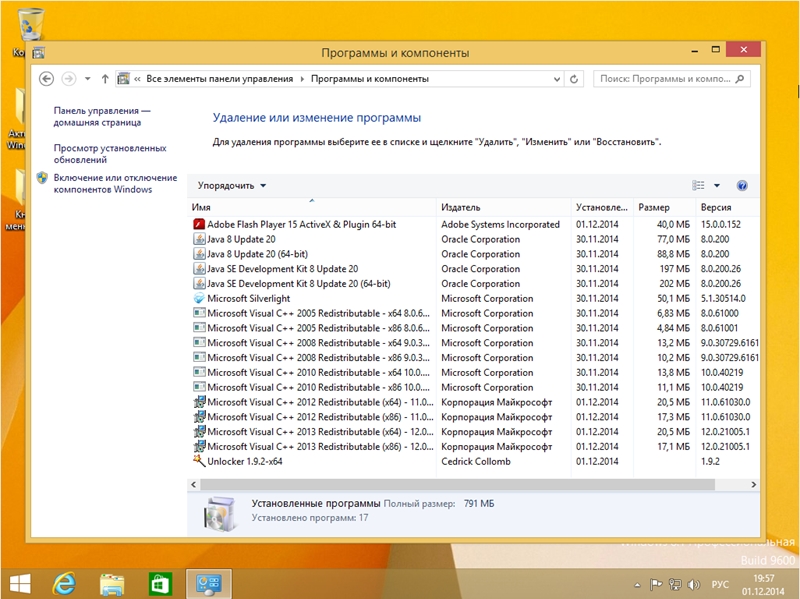Select Visual C++ 2010 x86 icon
This screenshot has height=599, width=800.
pos(199,387)
